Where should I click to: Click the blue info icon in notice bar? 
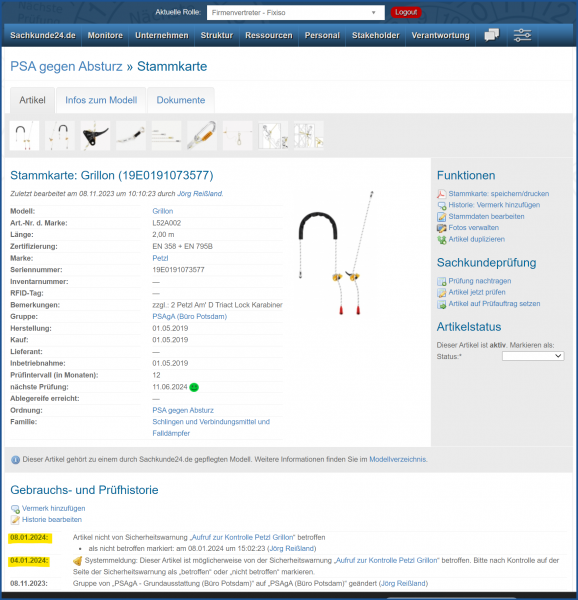(x=16, y=460)
